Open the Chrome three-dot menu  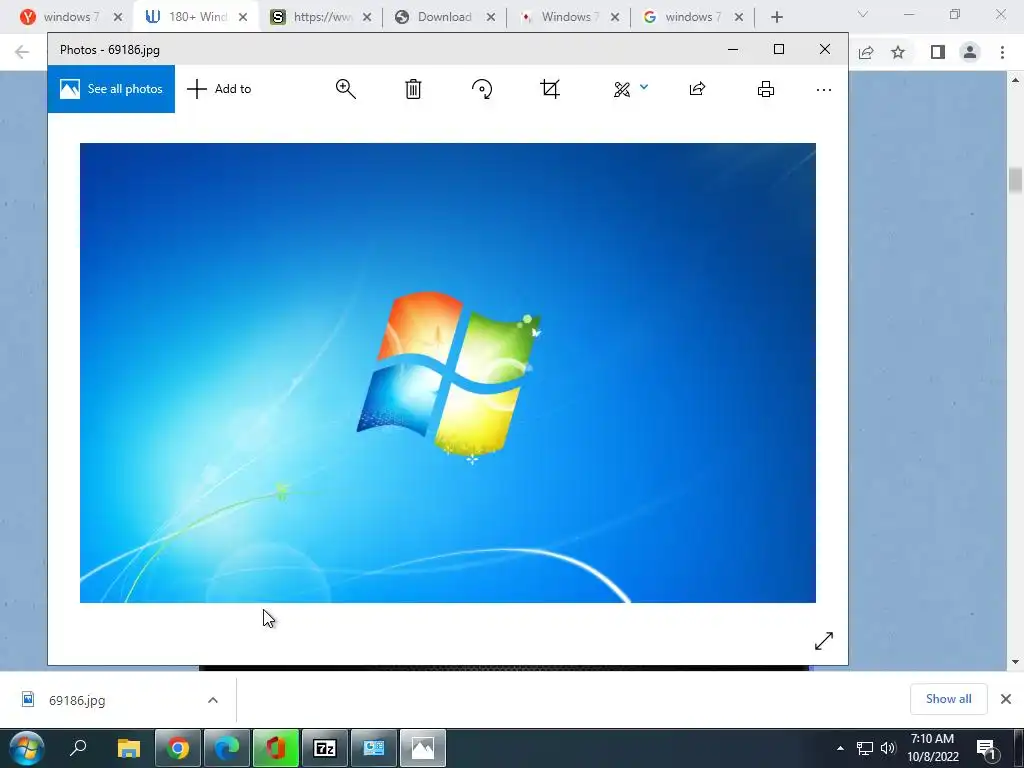1002,52
